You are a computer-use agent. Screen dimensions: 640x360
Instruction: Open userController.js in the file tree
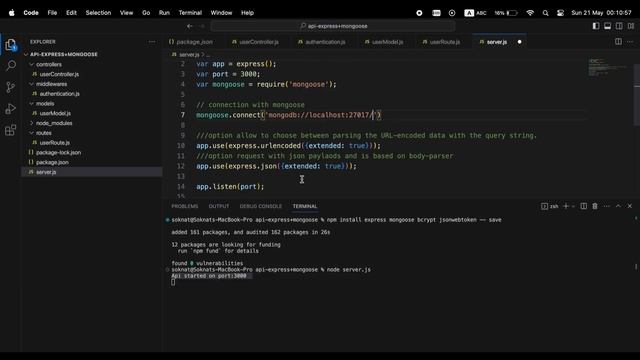click(59, 74)
